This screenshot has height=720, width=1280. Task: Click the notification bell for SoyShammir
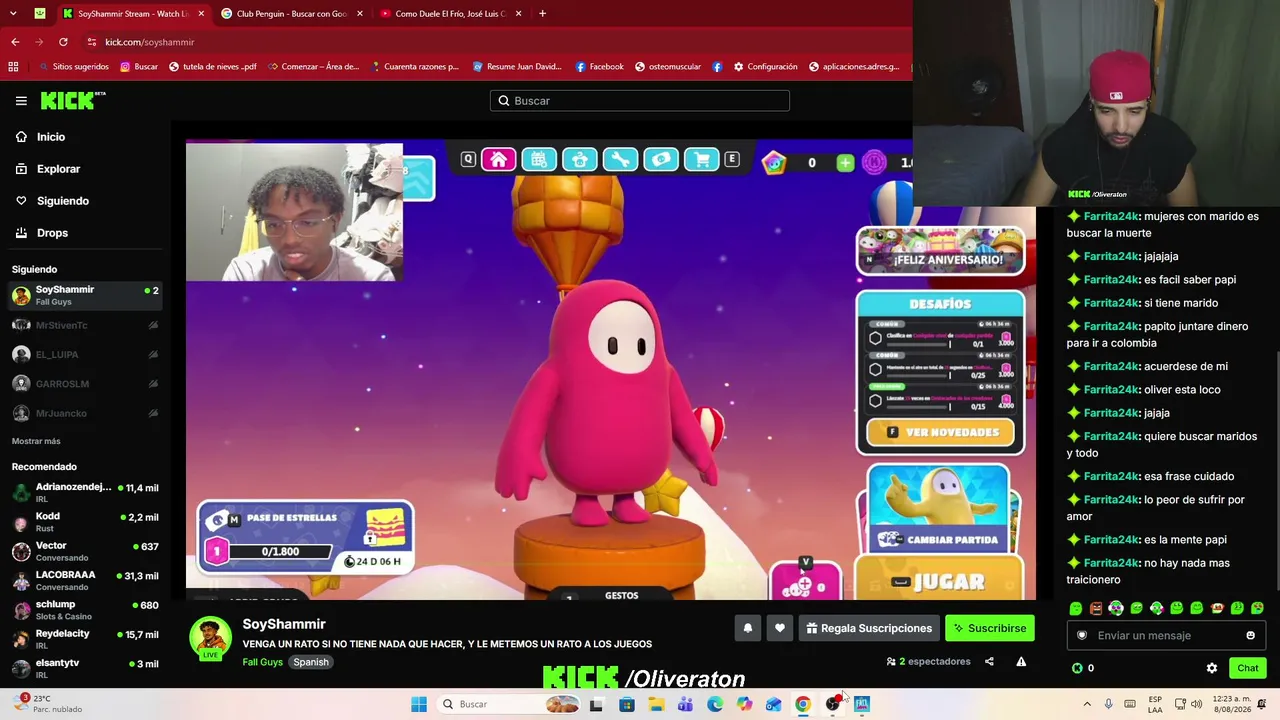(747, 628)
